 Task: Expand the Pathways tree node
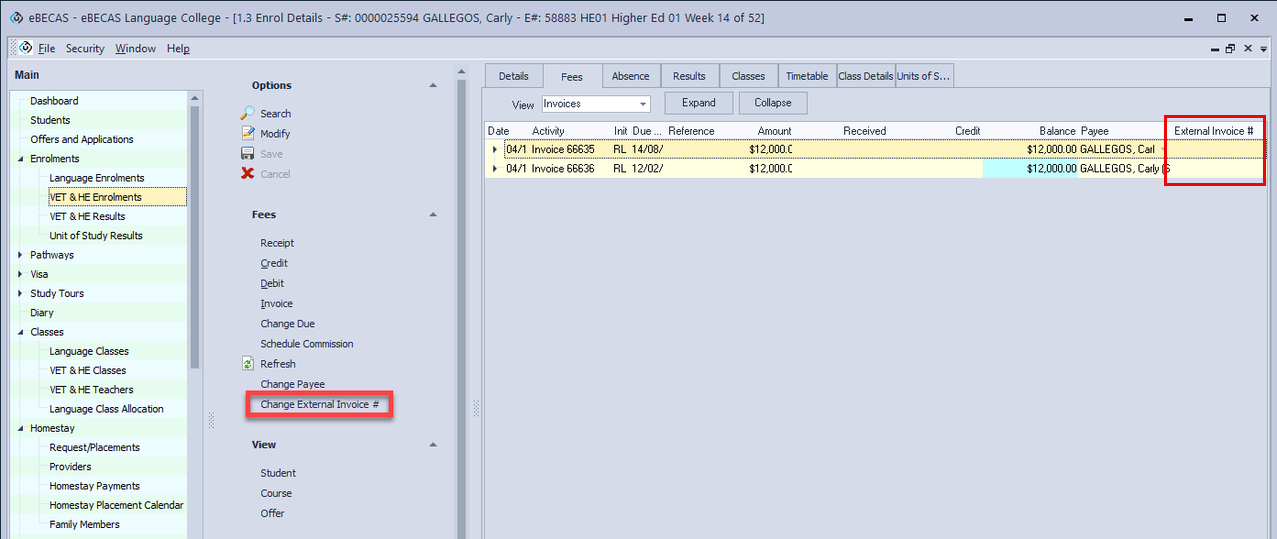[21, 255]
